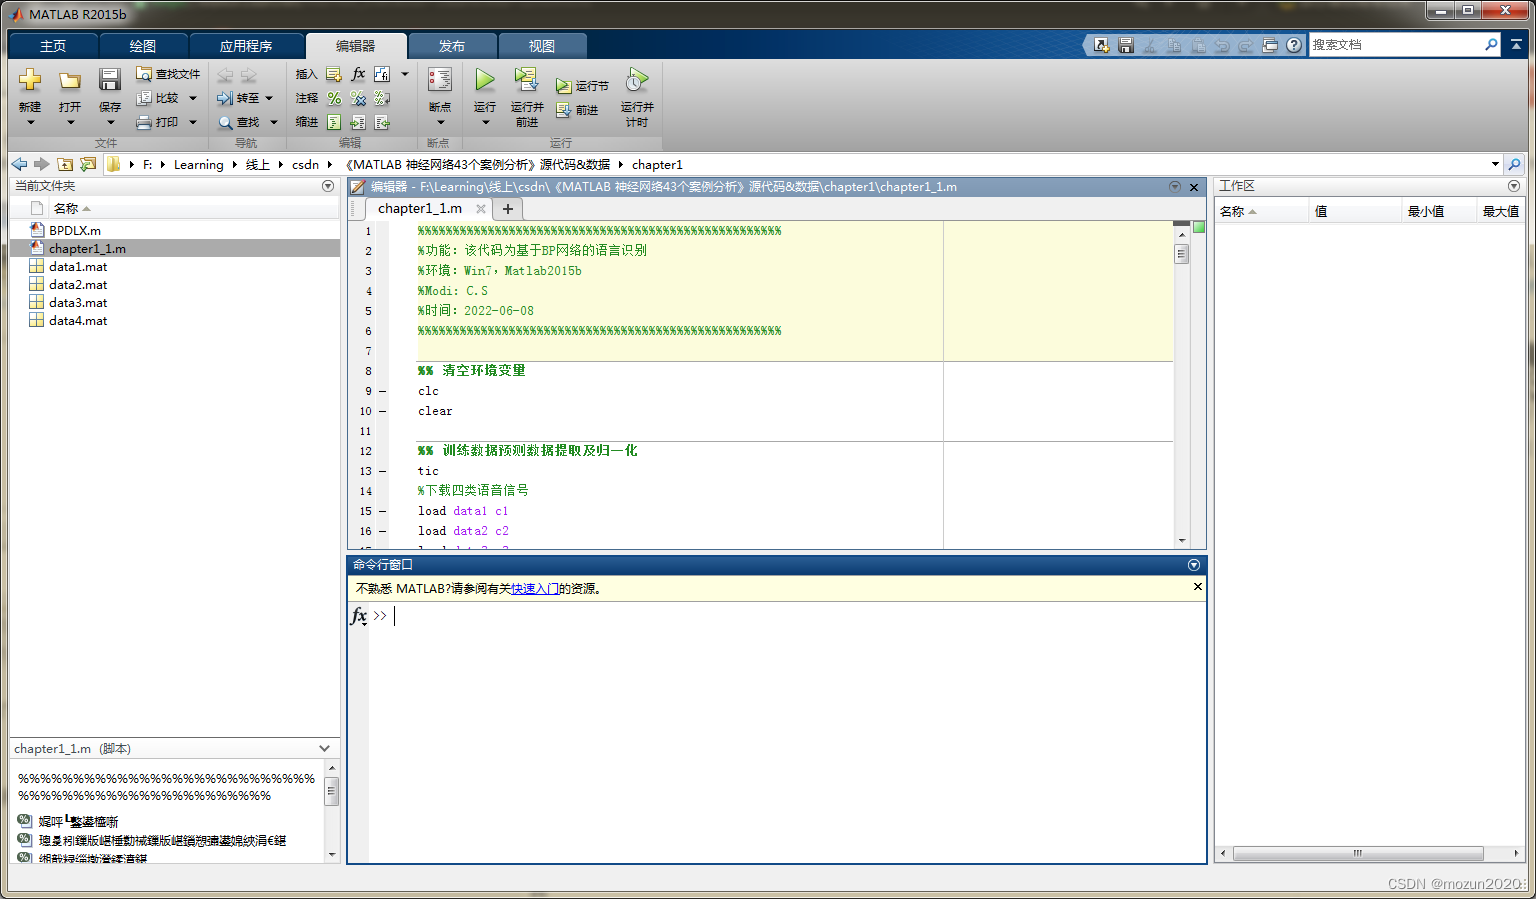The image size is (1536, 899).
Task: Click the switch windows icon in quick access bar
Action: (1270, 45)
